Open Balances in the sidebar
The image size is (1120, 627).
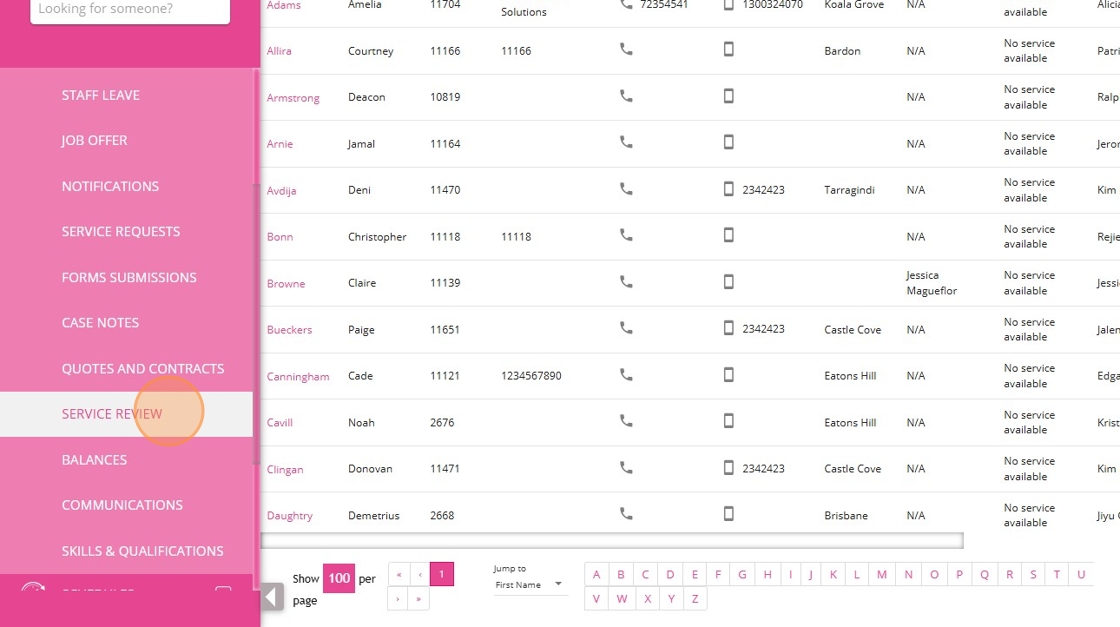[94, 460]
